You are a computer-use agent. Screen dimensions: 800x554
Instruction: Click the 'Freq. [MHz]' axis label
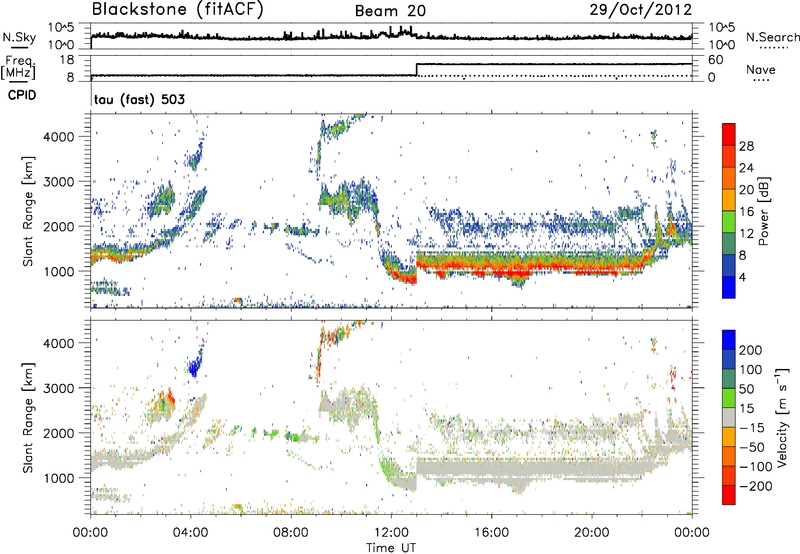18,67
